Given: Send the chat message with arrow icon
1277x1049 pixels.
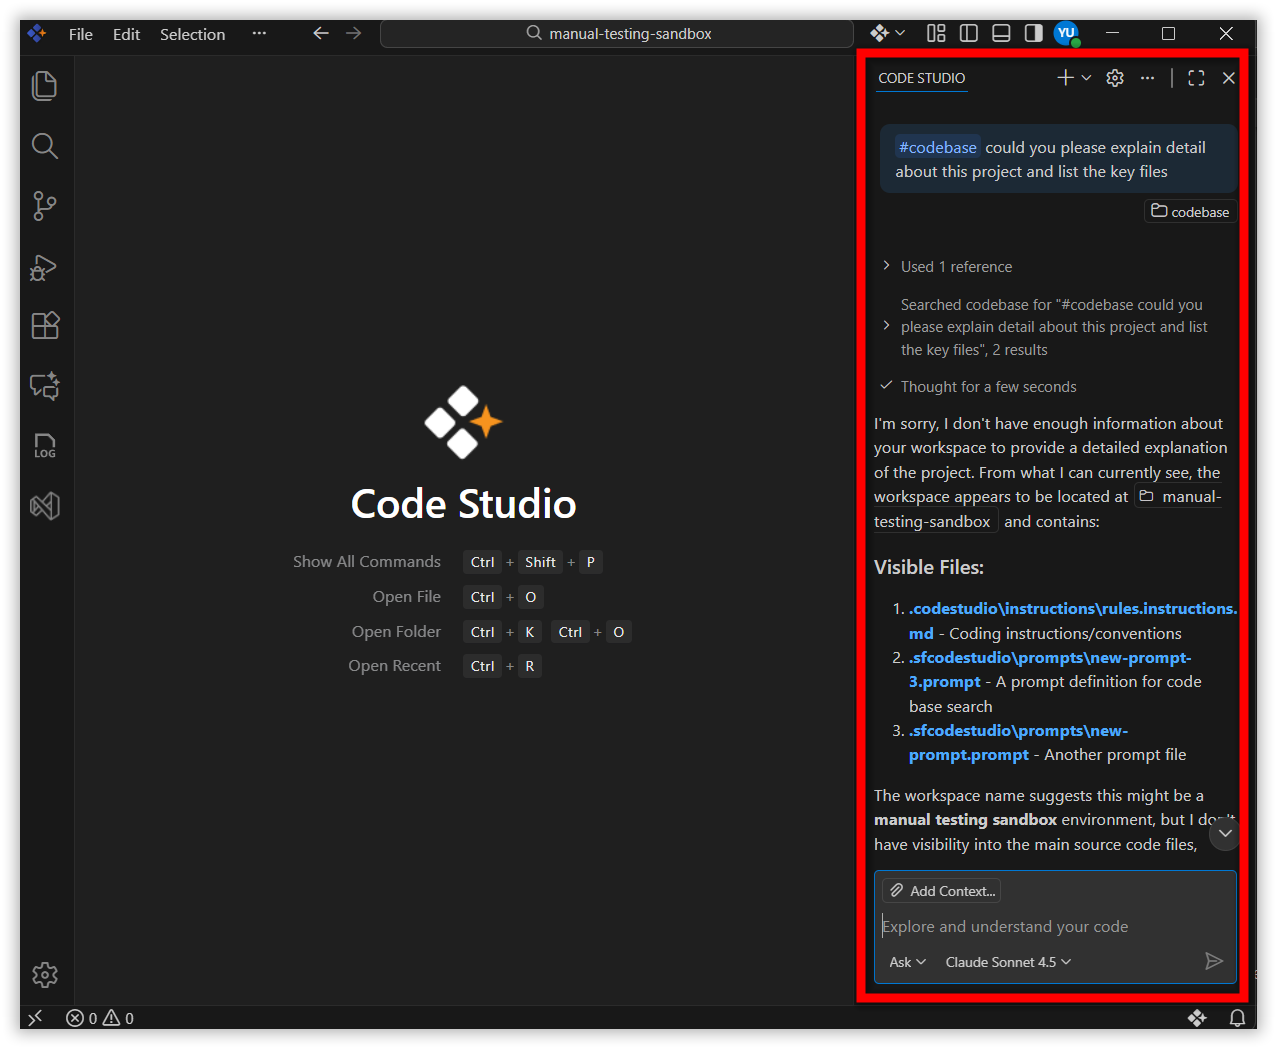Looking at the screenshot, I should [1214, 961].
